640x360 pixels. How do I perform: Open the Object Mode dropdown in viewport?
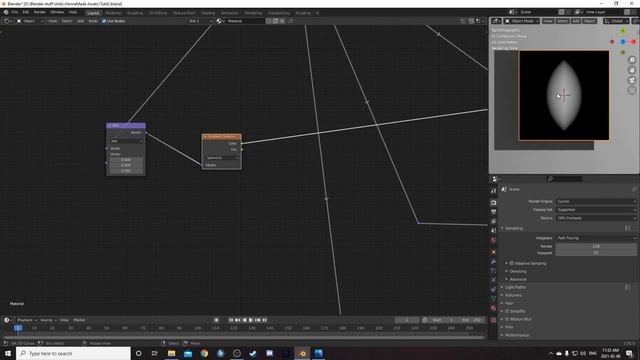(522, 21)
